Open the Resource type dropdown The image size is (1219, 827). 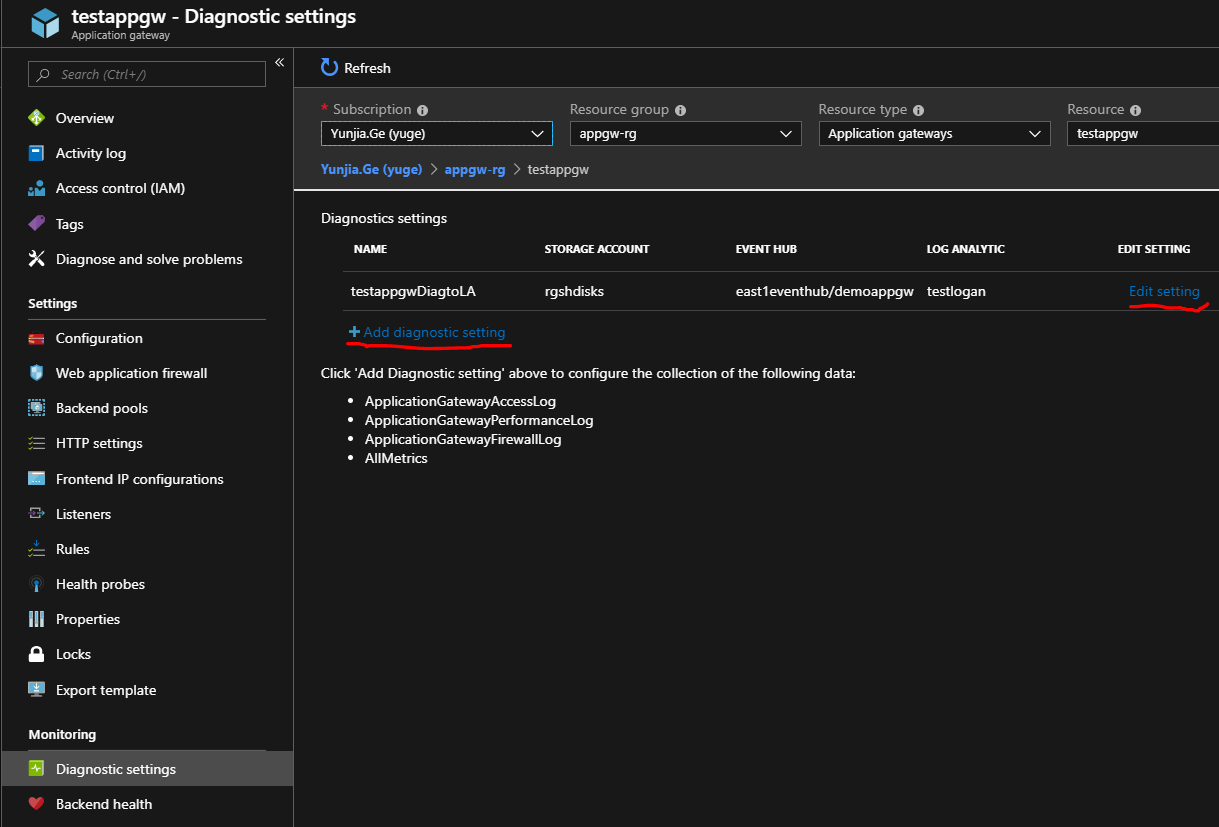click(x=934, y=134)
